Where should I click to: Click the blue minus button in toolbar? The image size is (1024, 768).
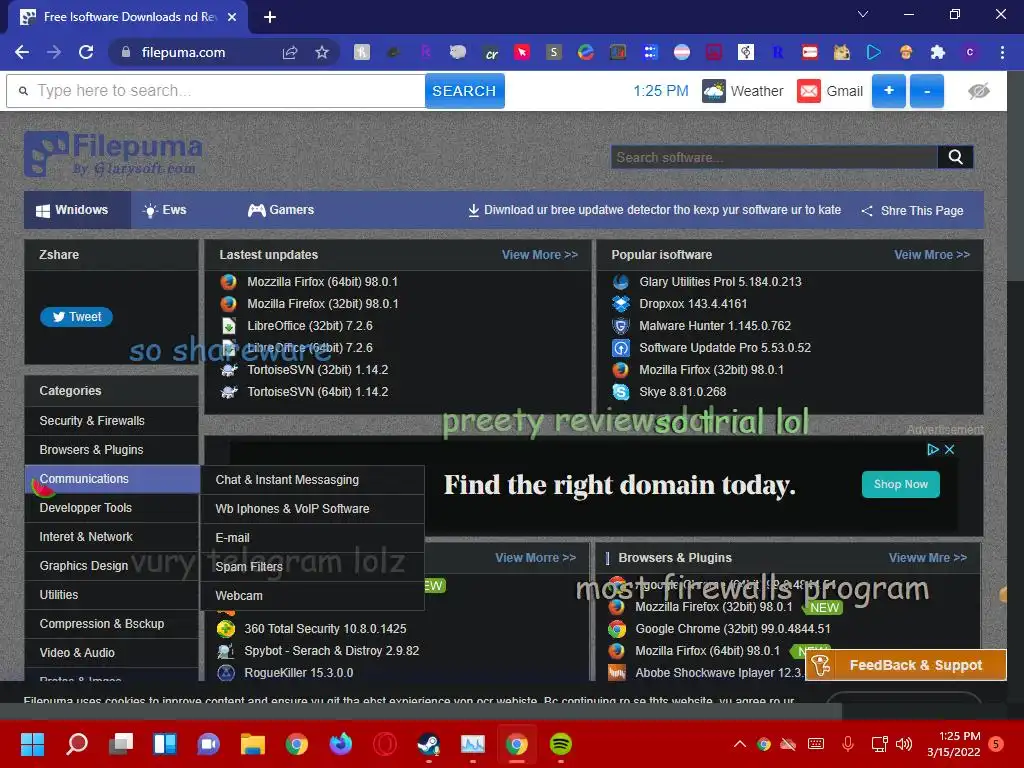(x=927, y=91)
